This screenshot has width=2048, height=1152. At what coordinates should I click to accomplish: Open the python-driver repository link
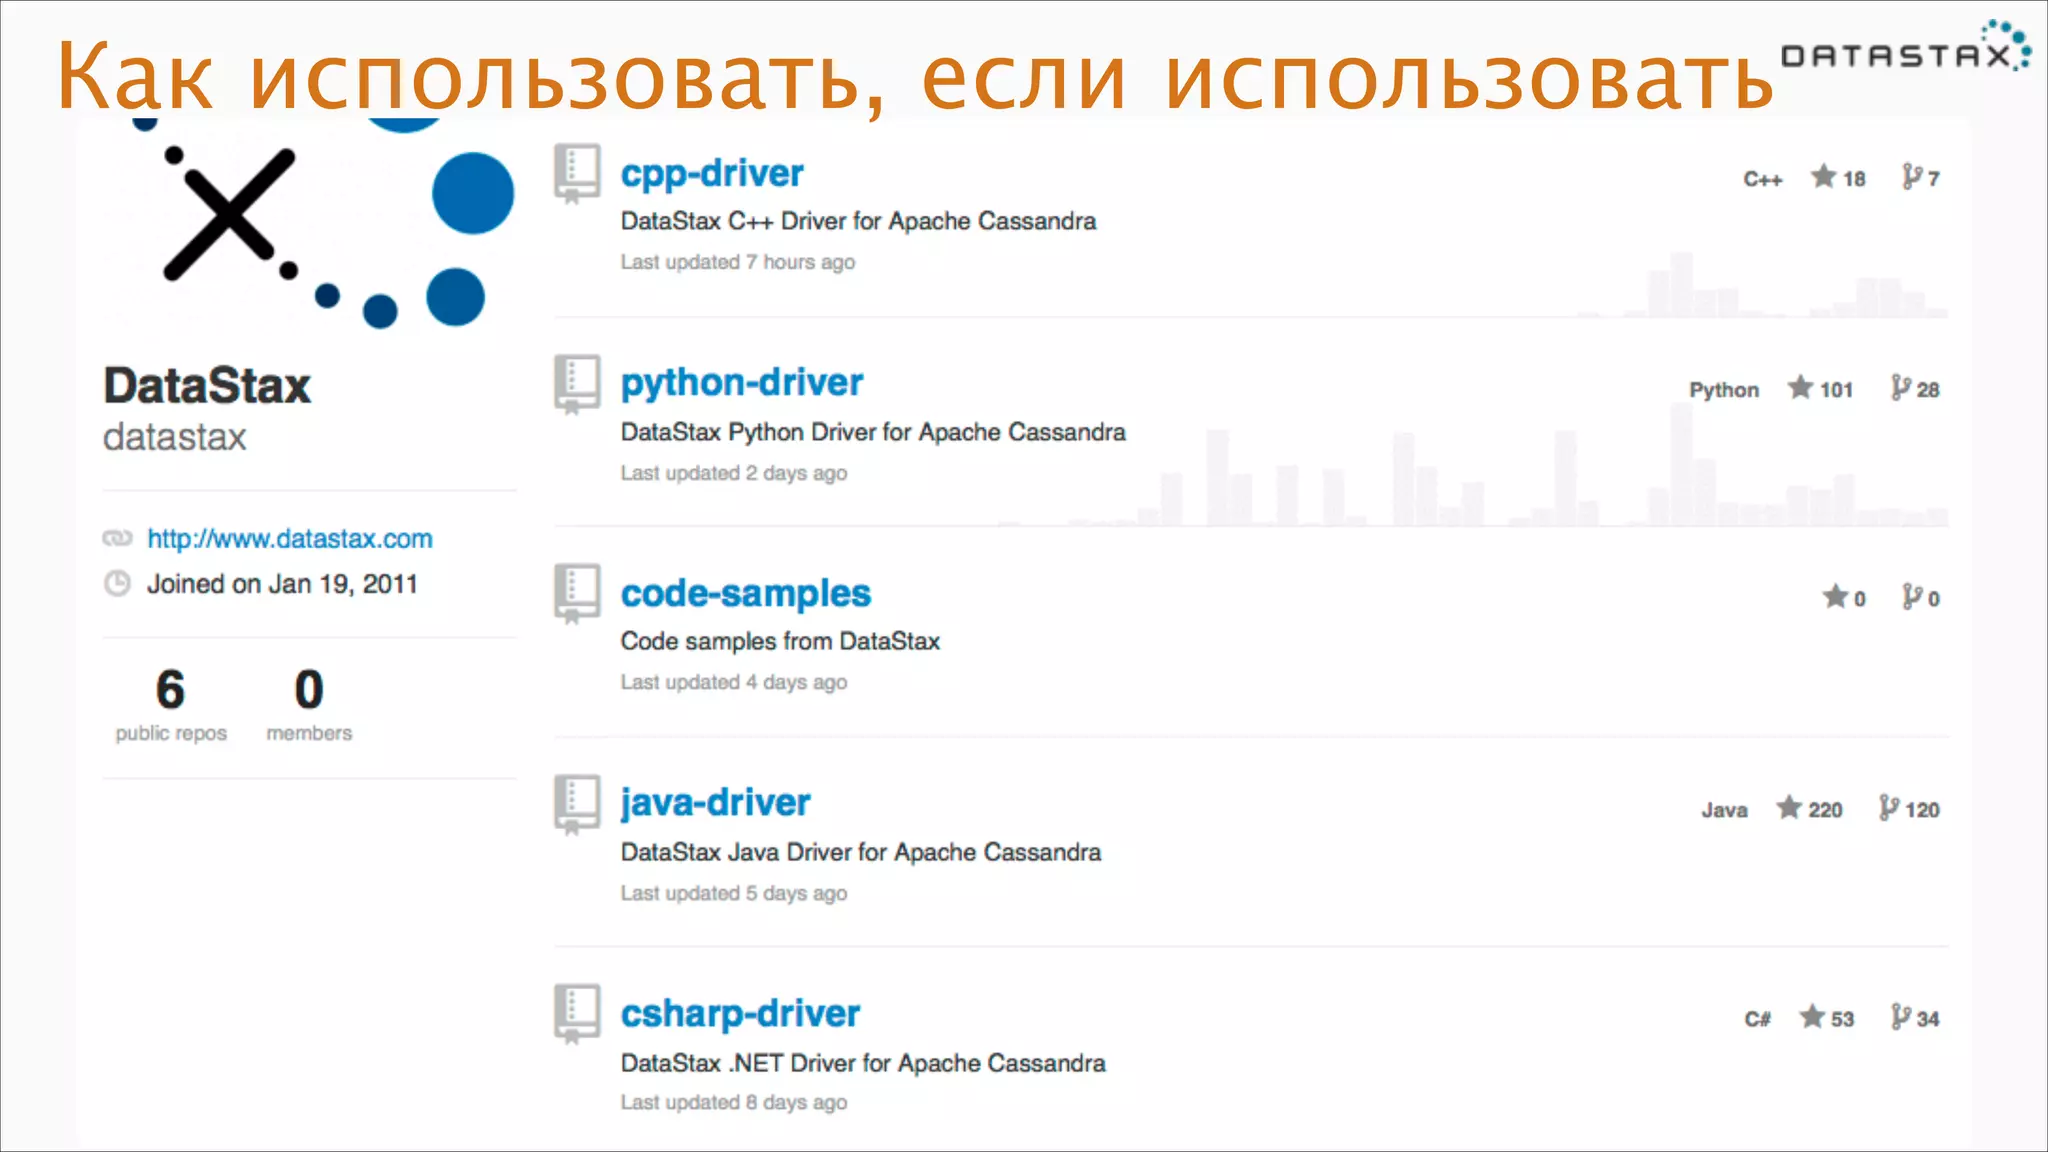click(x=741, y=382)
